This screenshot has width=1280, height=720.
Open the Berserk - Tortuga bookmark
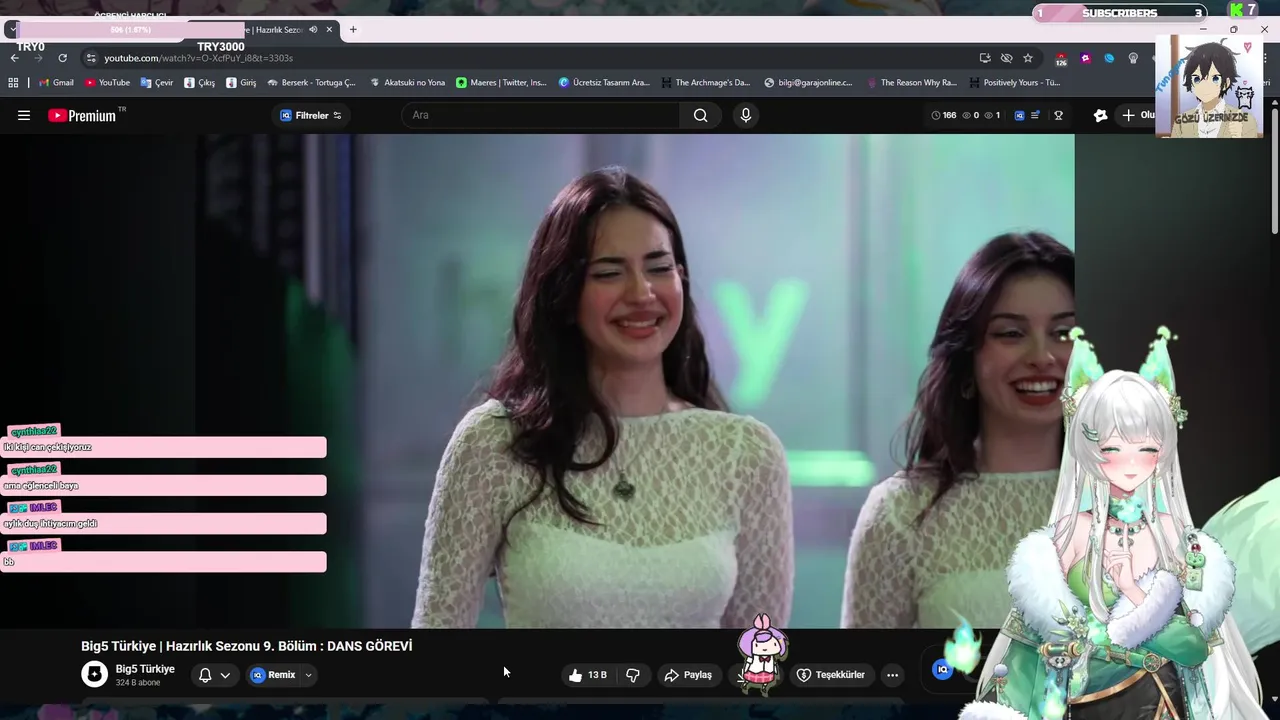(311, 83)
